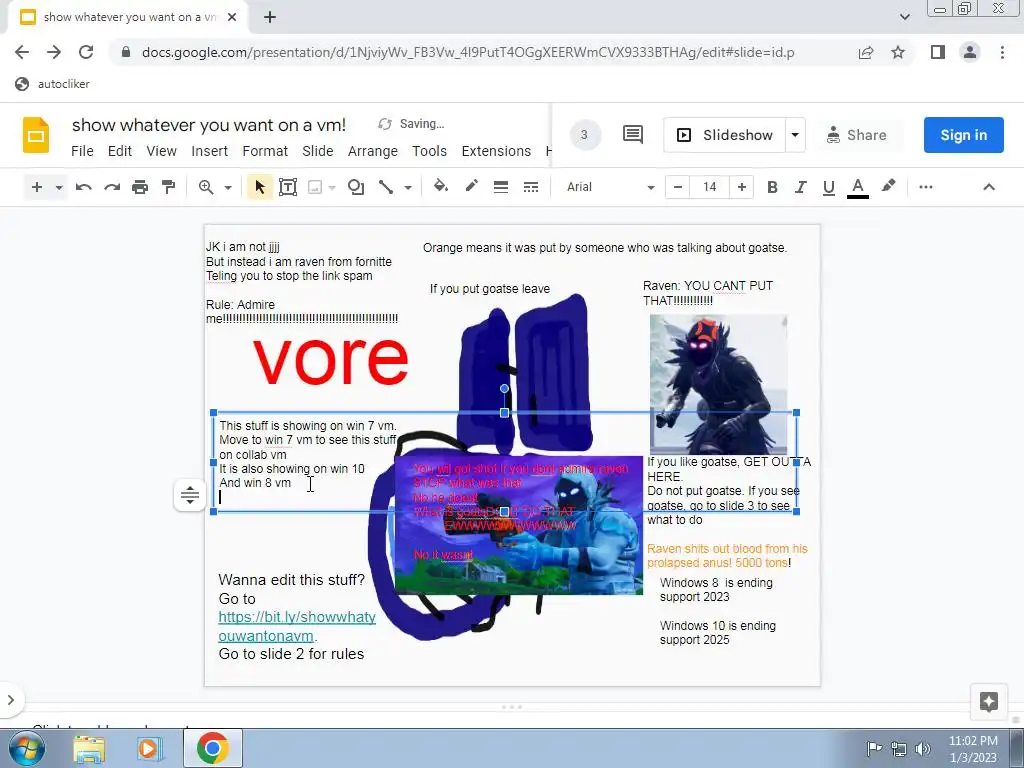
Task: Open the View menu
Action: [x=161, y=152]
